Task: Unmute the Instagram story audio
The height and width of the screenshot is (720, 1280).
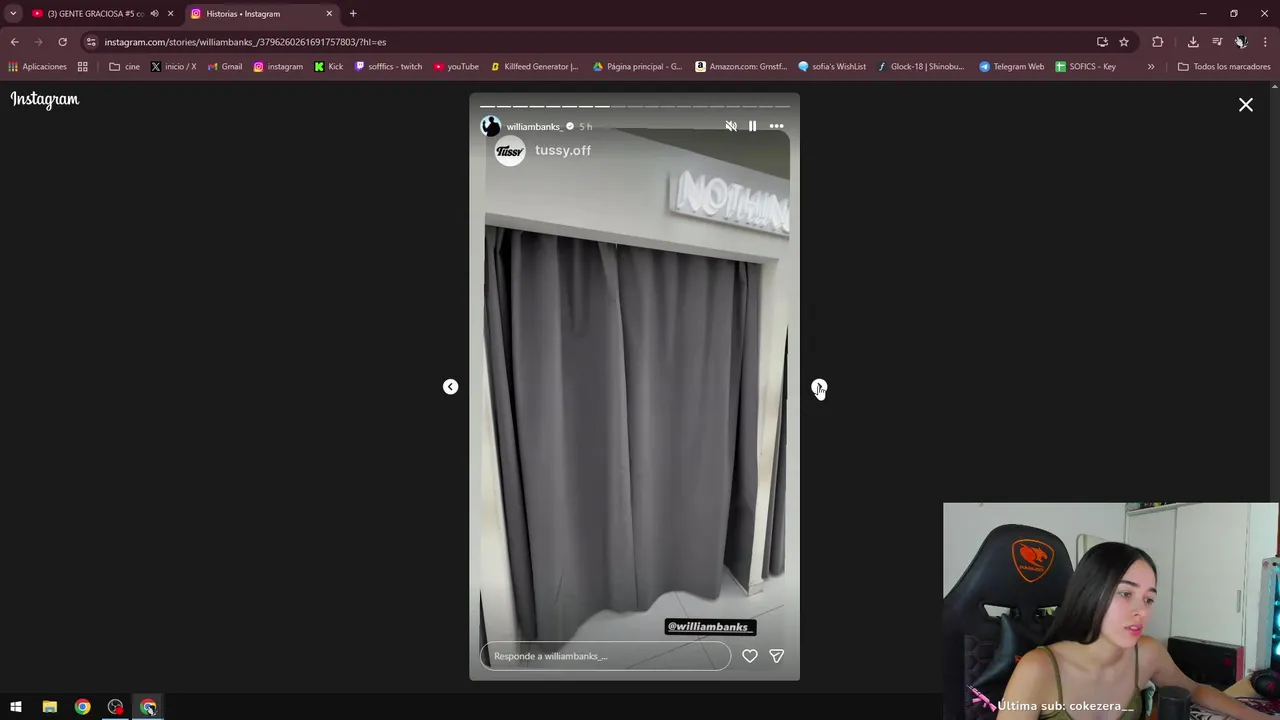Action: pos(731,126)
